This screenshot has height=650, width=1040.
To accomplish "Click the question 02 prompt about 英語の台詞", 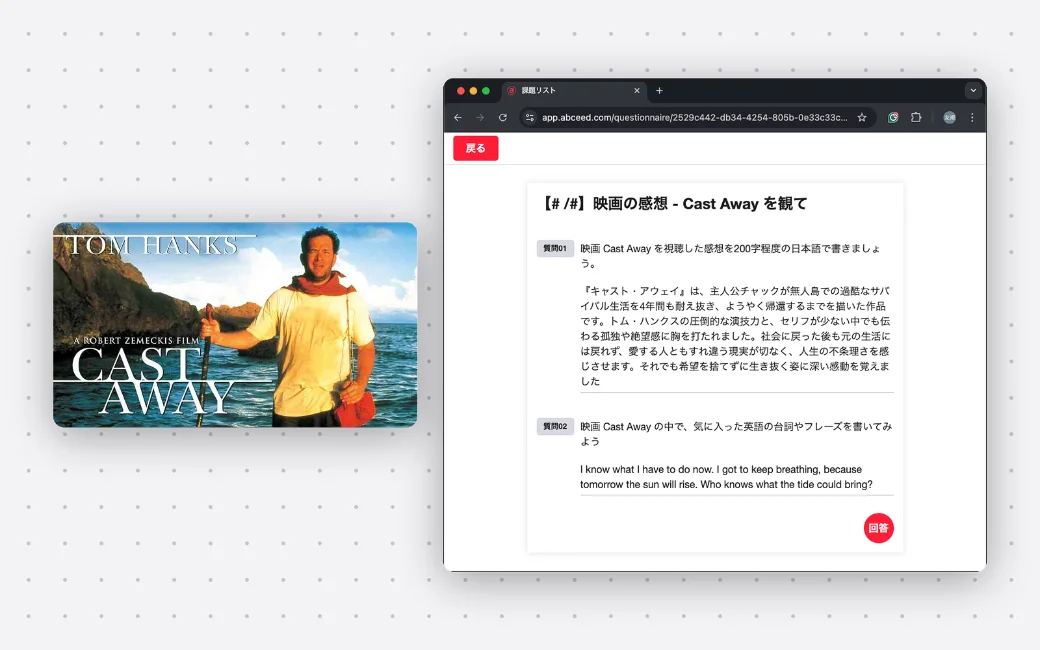I will pos(736,434).
